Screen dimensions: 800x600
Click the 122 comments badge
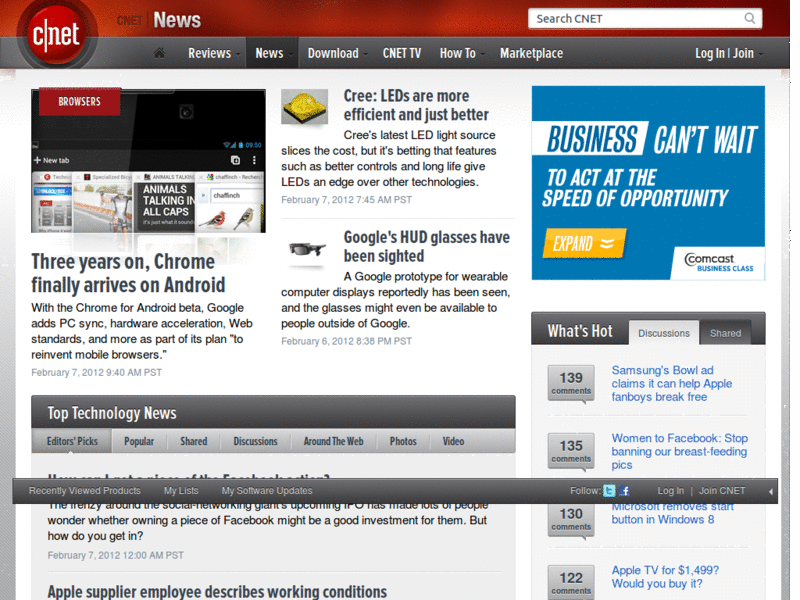pyautogui.click(x=571, y=583)
